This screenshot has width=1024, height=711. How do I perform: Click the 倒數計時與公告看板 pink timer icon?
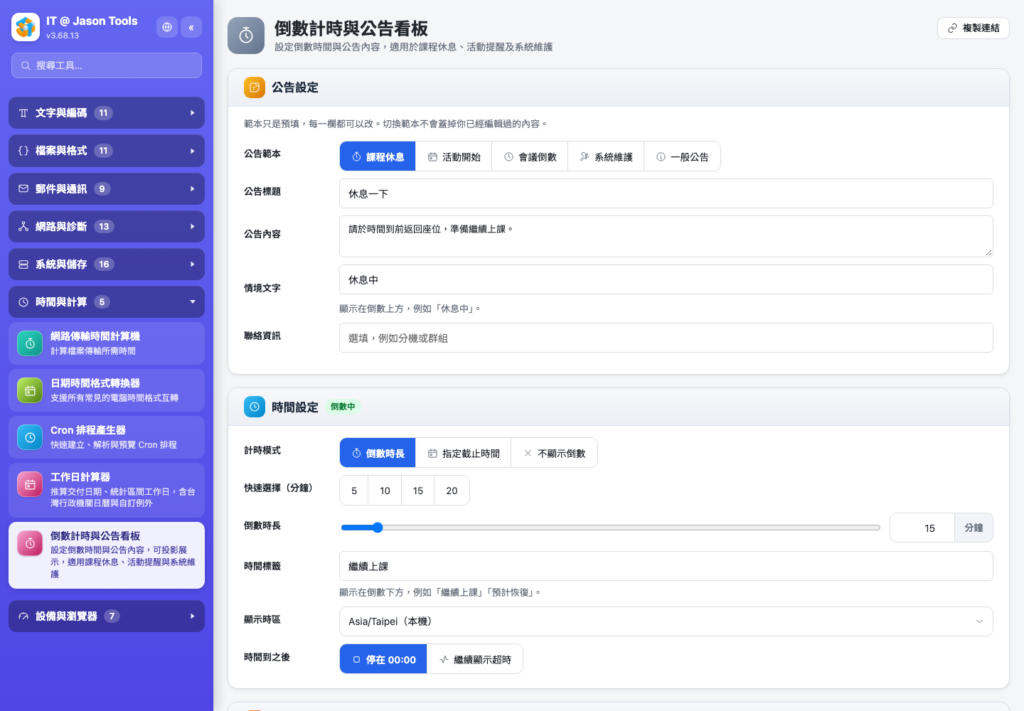click(x=30, y=543)
